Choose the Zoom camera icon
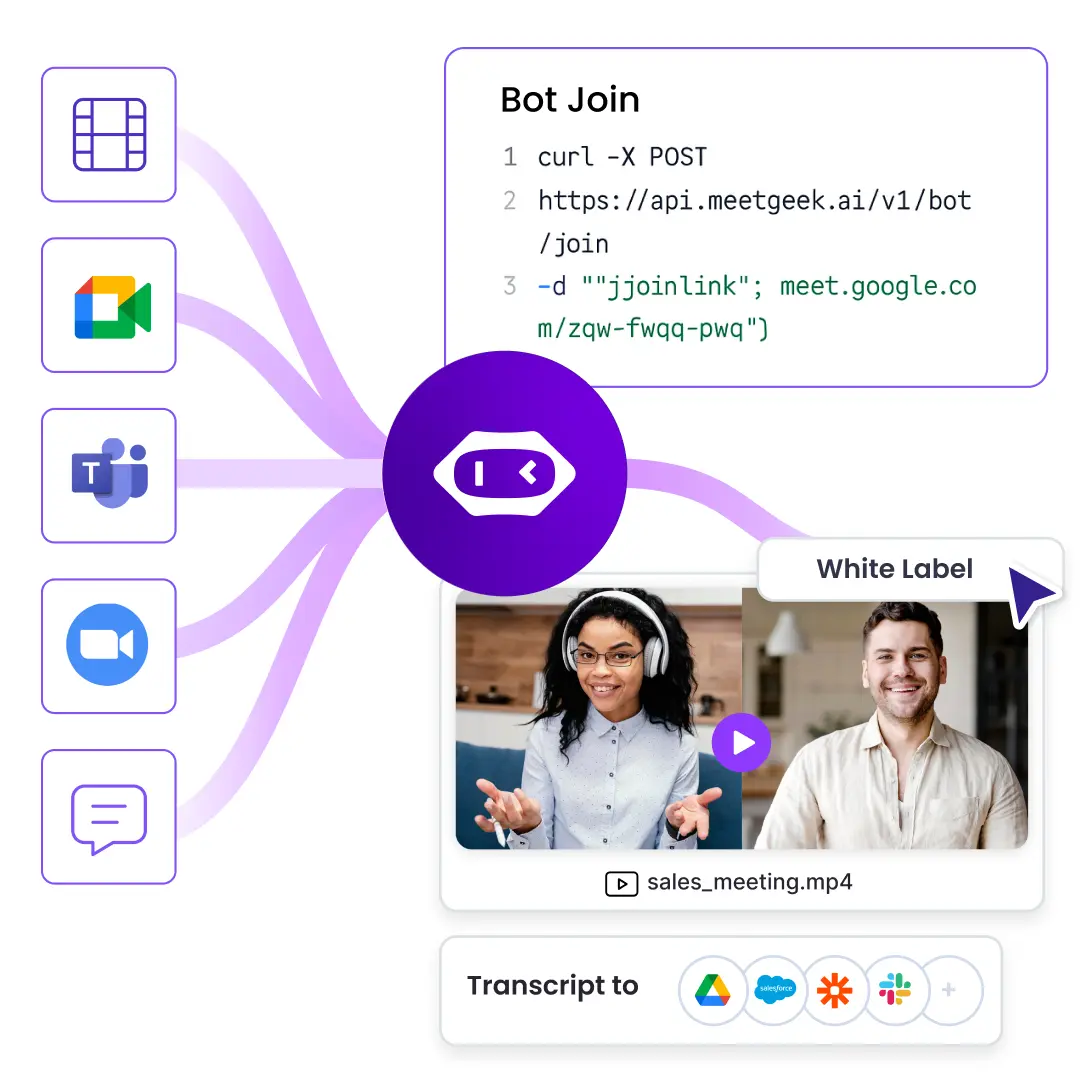The height and width of the screenshot is (1080, 1080). pos(108,645)
